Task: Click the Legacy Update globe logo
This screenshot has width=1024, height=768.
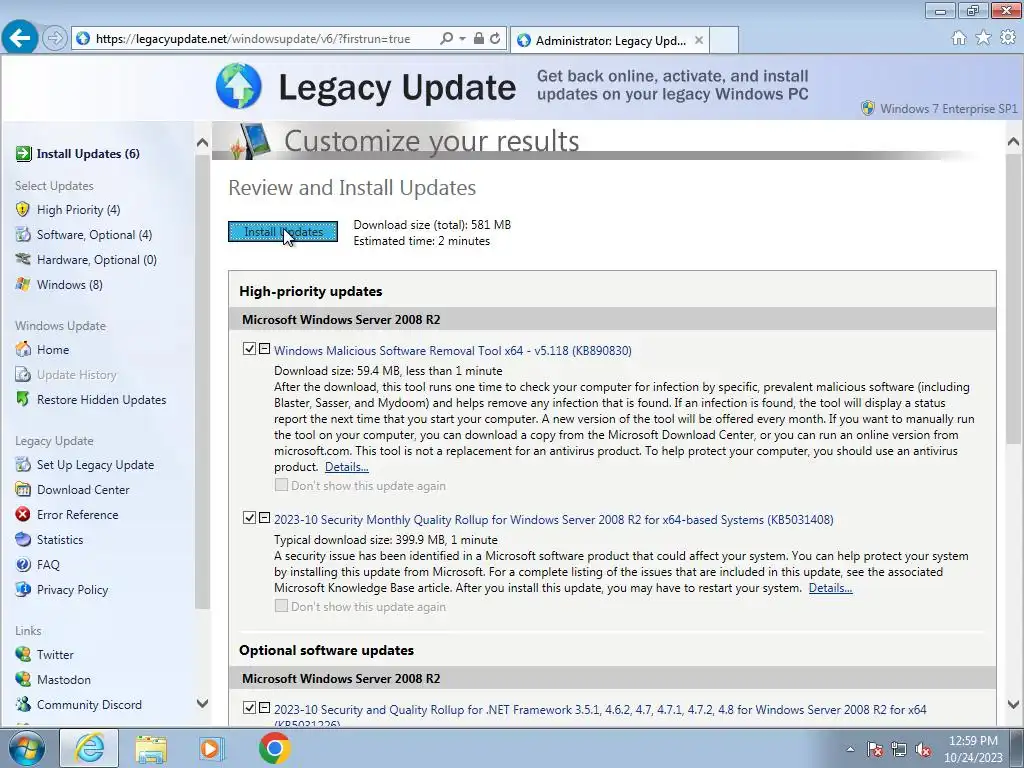Action: 239,86
